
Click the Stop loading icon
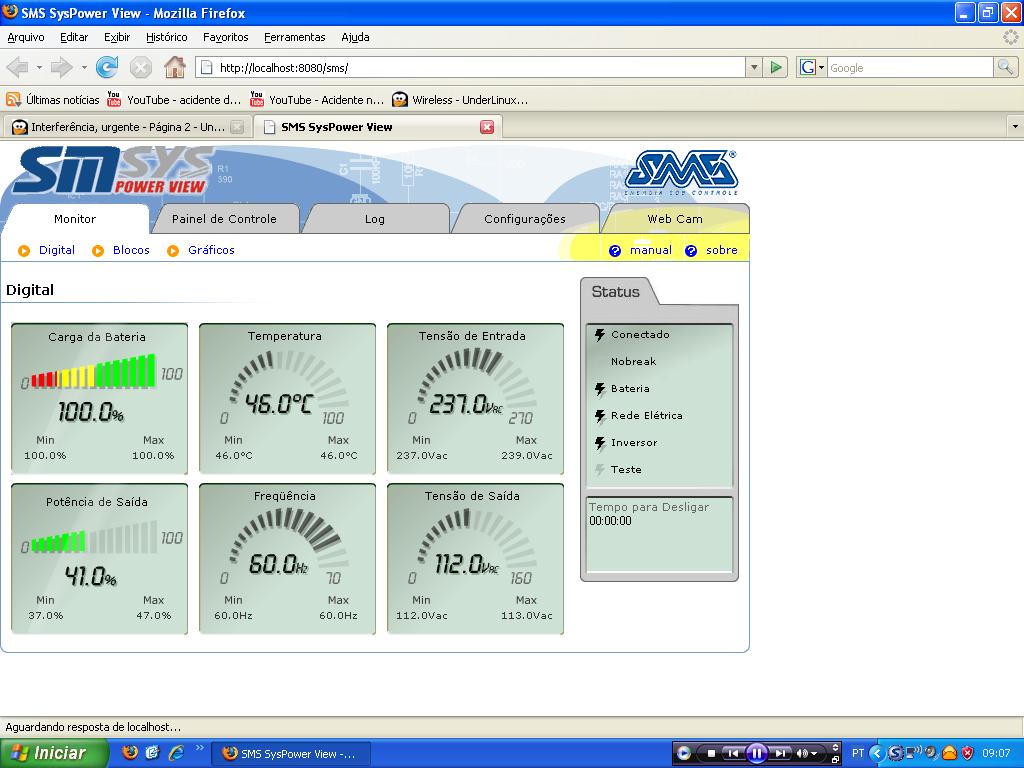(140, 67)
